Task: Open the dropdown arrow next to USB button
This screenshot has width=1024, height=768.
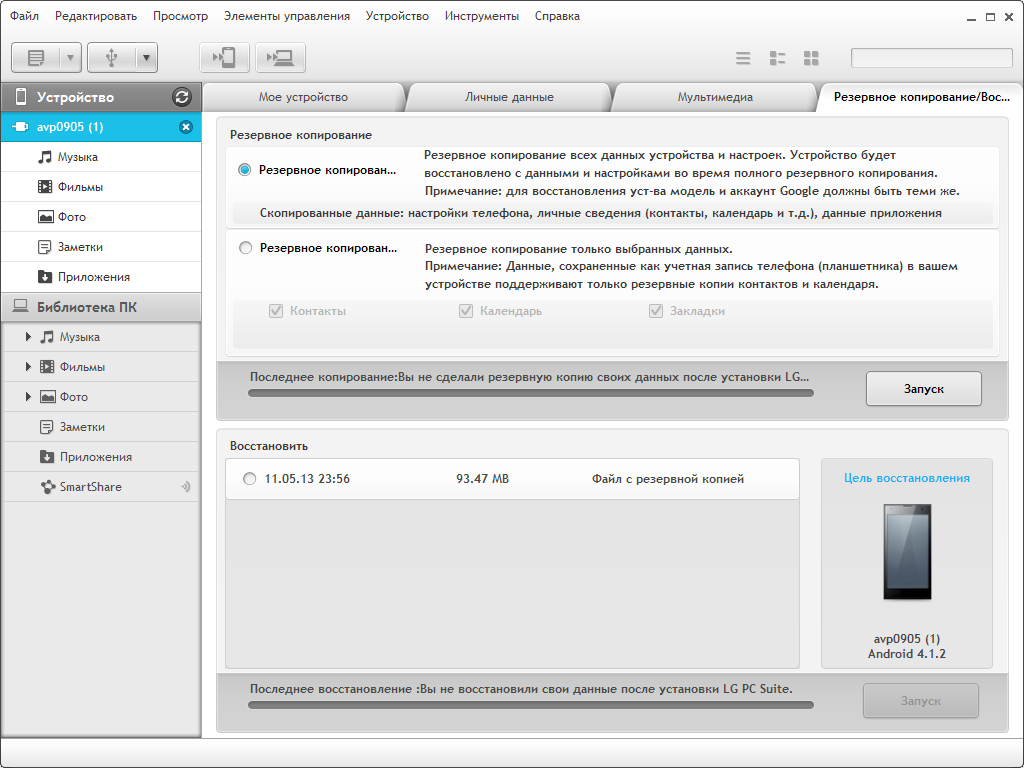Action: (x=146, y=58)
